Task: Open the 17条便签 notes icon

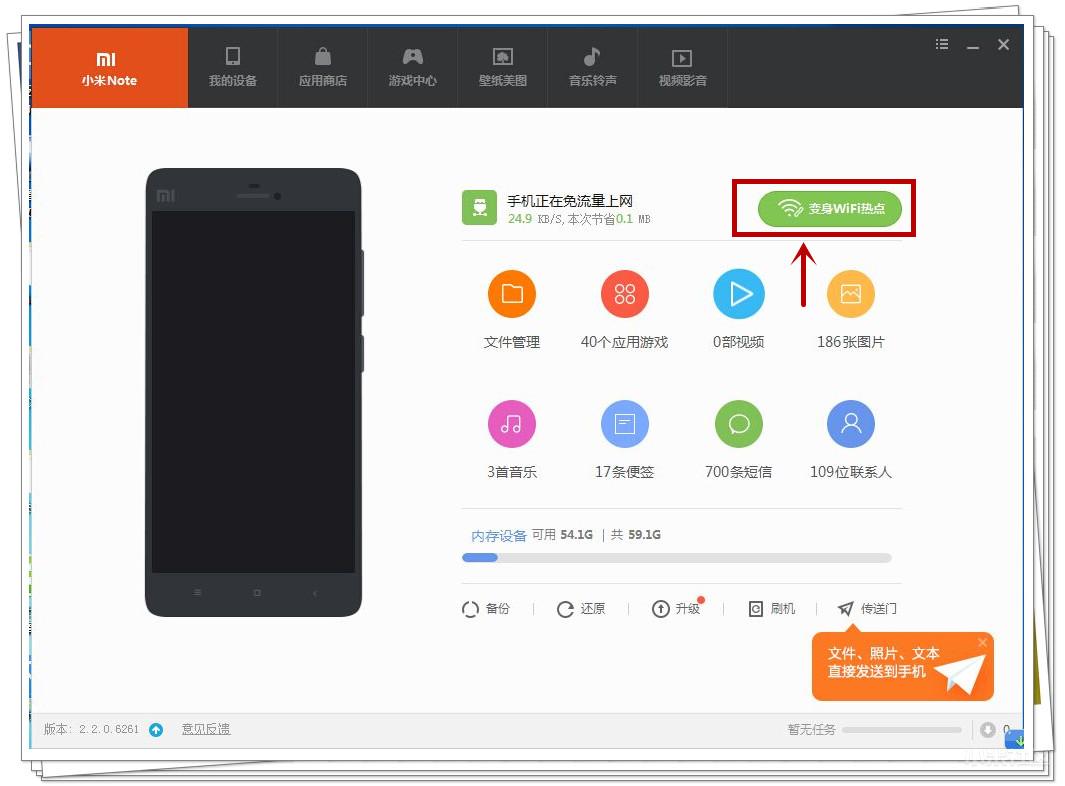Action: click(624, 425)
